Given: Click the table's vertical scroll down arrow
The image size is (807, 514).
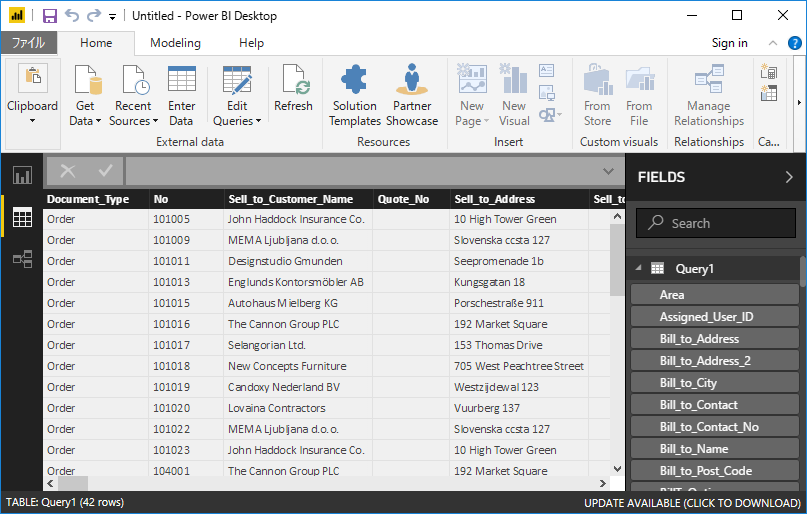Looking at the screenshot, I should [x=617, y=469].
